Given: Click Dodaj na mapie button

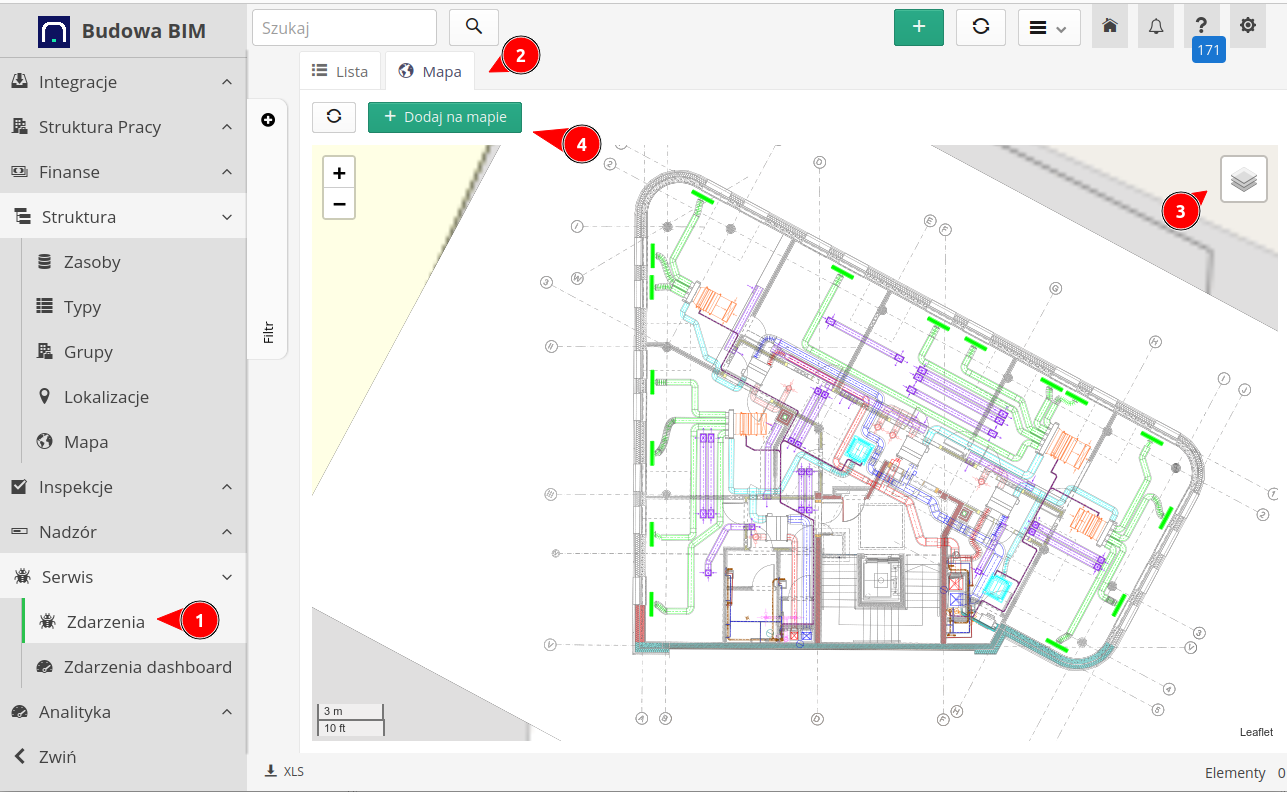Looking at the screenshot, I should pyautogui.click(x=445, y=117).
